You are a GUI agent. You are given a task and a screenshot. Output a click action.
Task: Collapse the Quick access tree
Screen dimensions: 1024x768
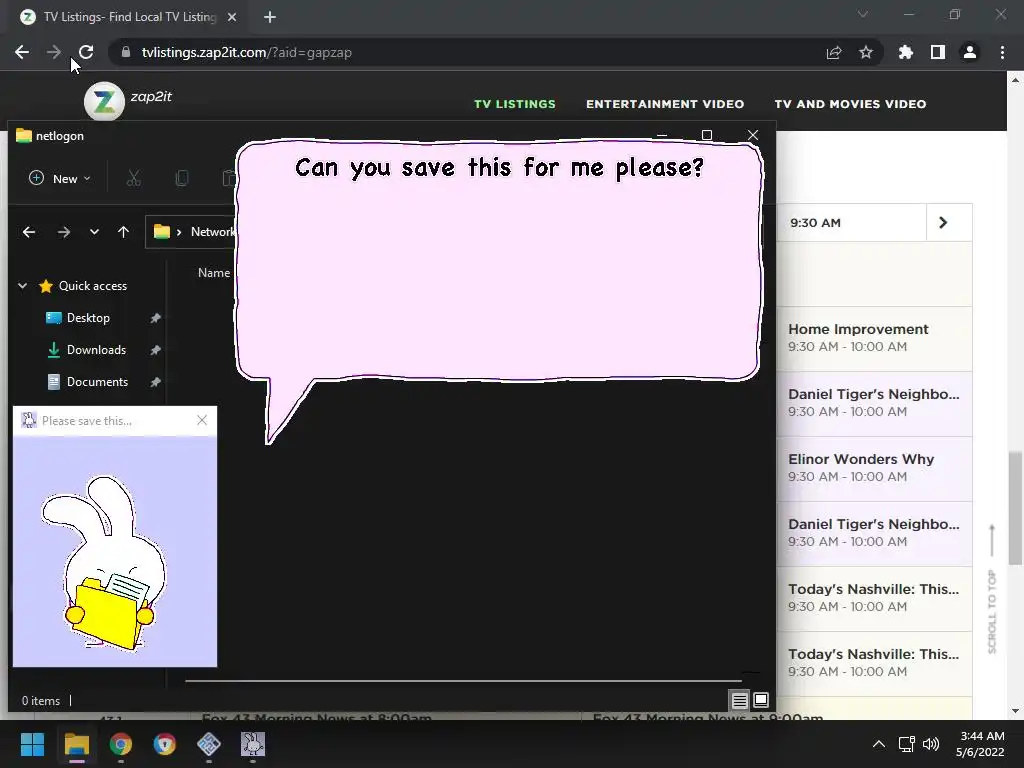click(x=23, y=286)
